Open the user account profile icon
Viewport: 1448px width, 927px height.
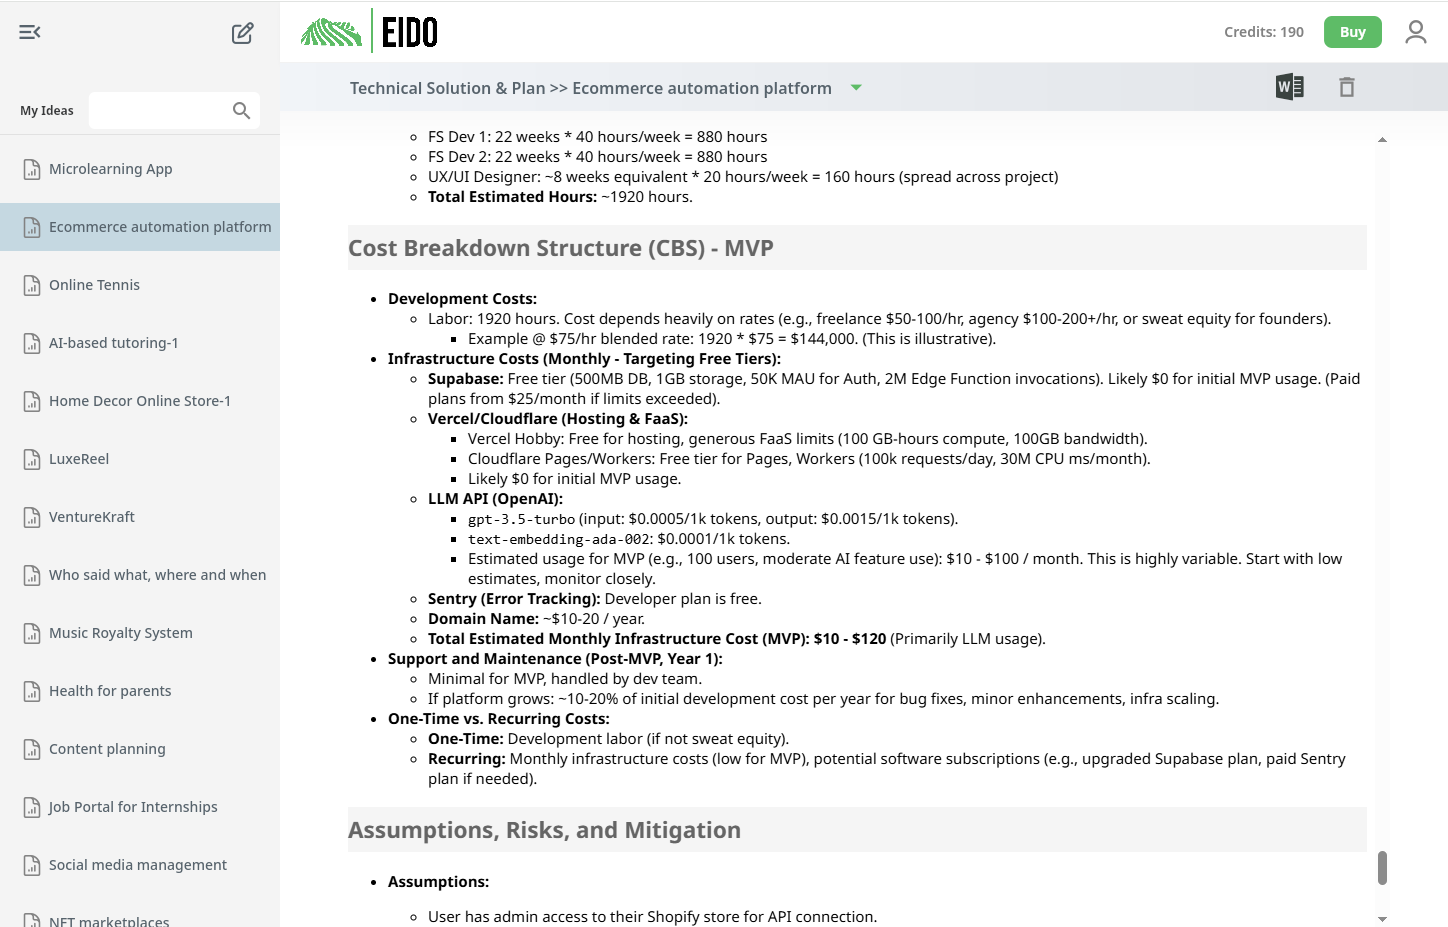click(1415, 31)
